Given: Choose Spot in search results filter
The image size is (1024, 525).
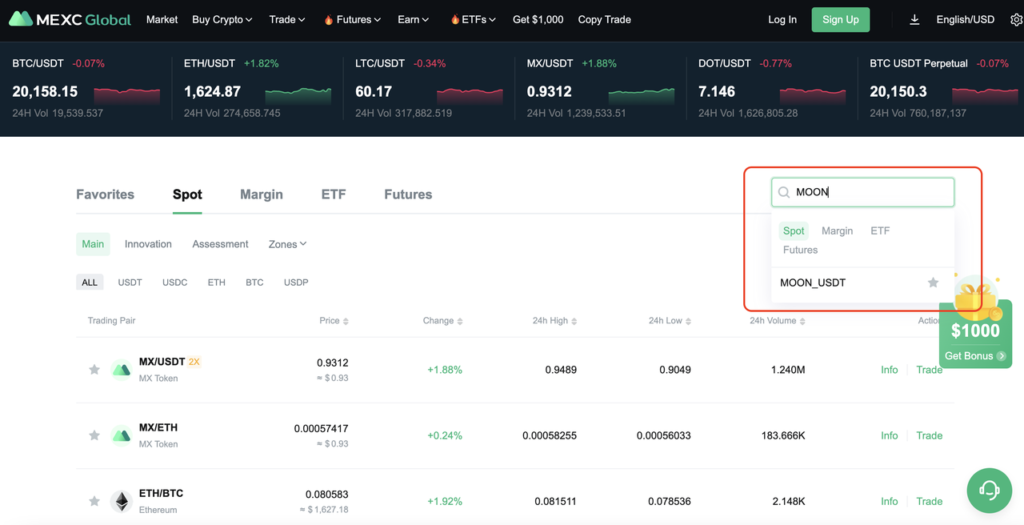Looking at the screenshot, I should [793, 231].
